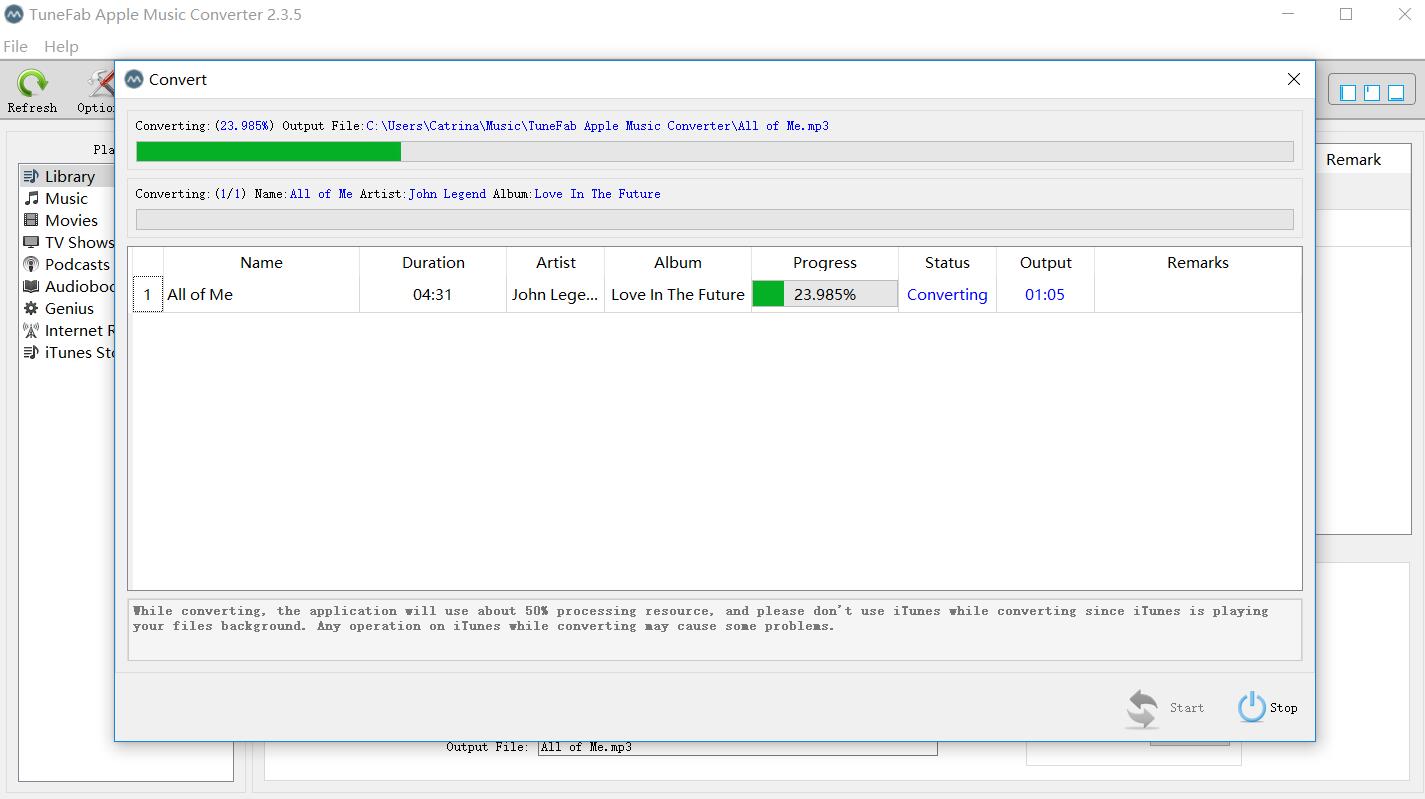Click the Status column header

[x=947, y=263]
